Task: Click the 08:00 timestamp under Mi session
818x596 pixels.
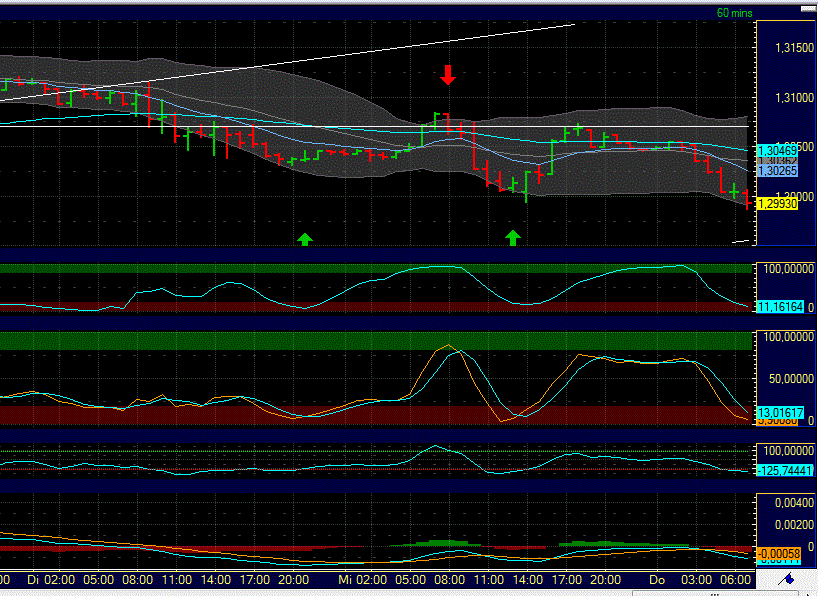Action: [449, 578]
